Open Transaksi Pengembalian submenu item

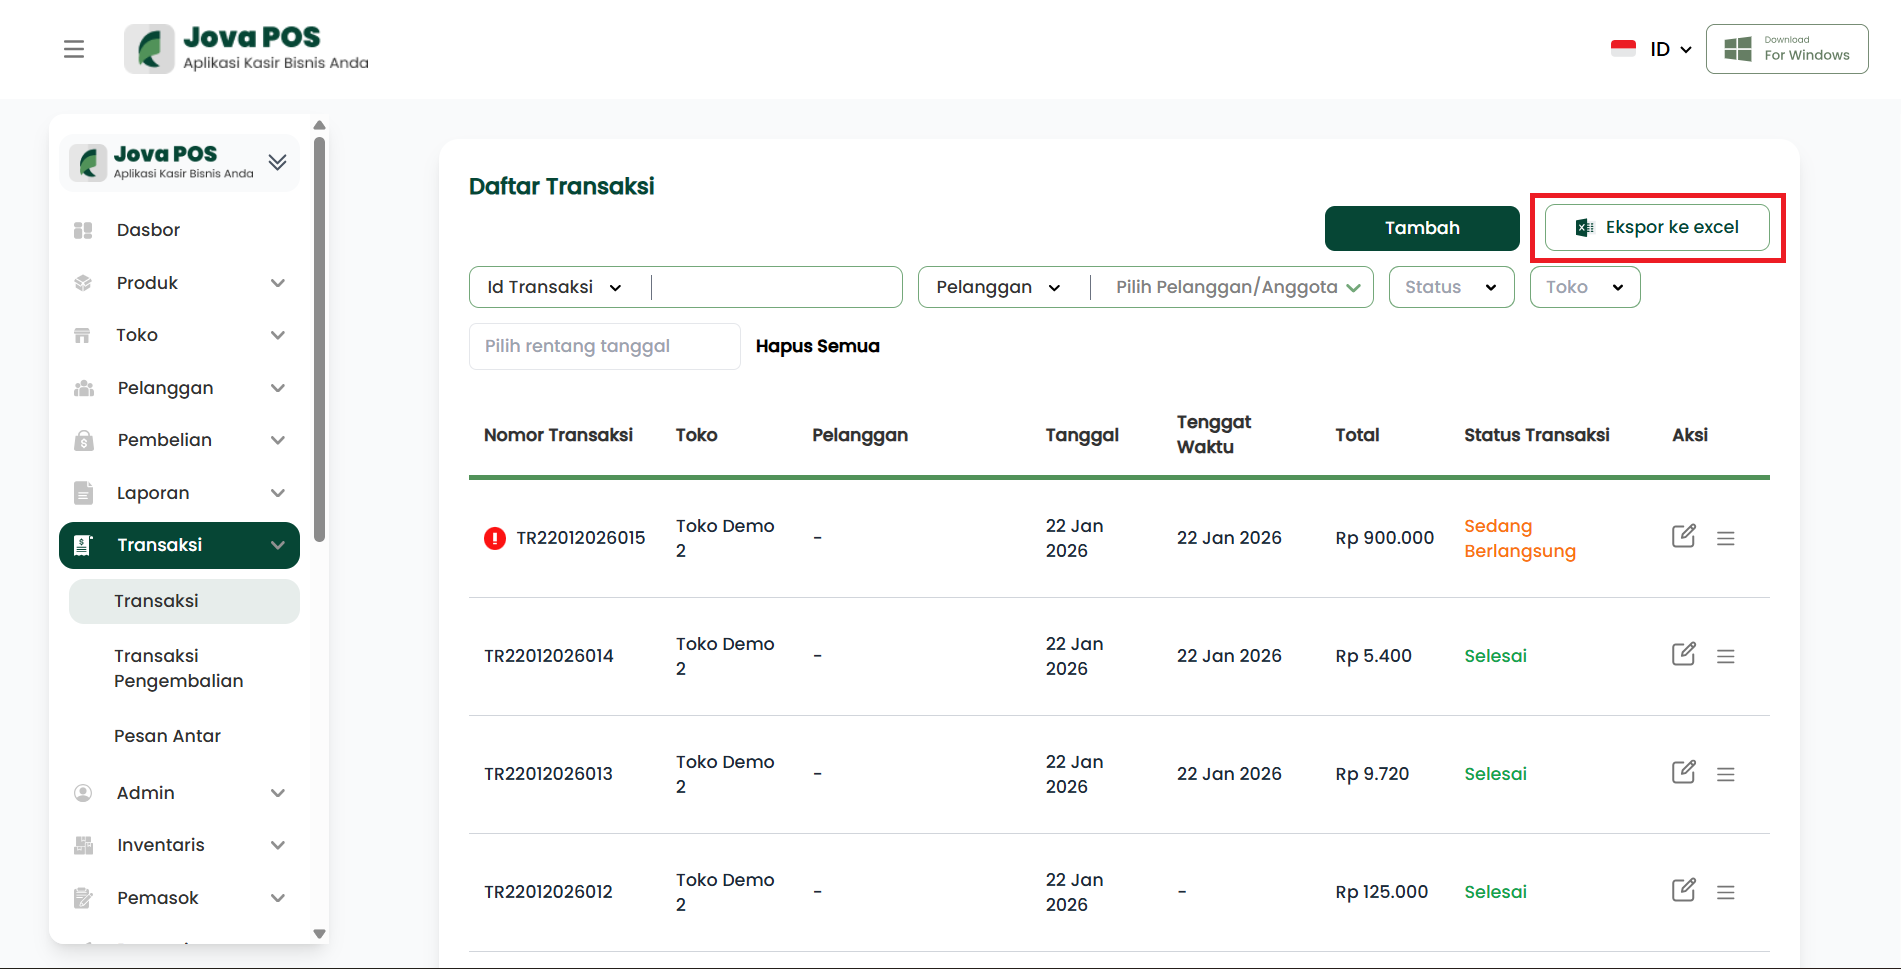(x=178, y=668)
